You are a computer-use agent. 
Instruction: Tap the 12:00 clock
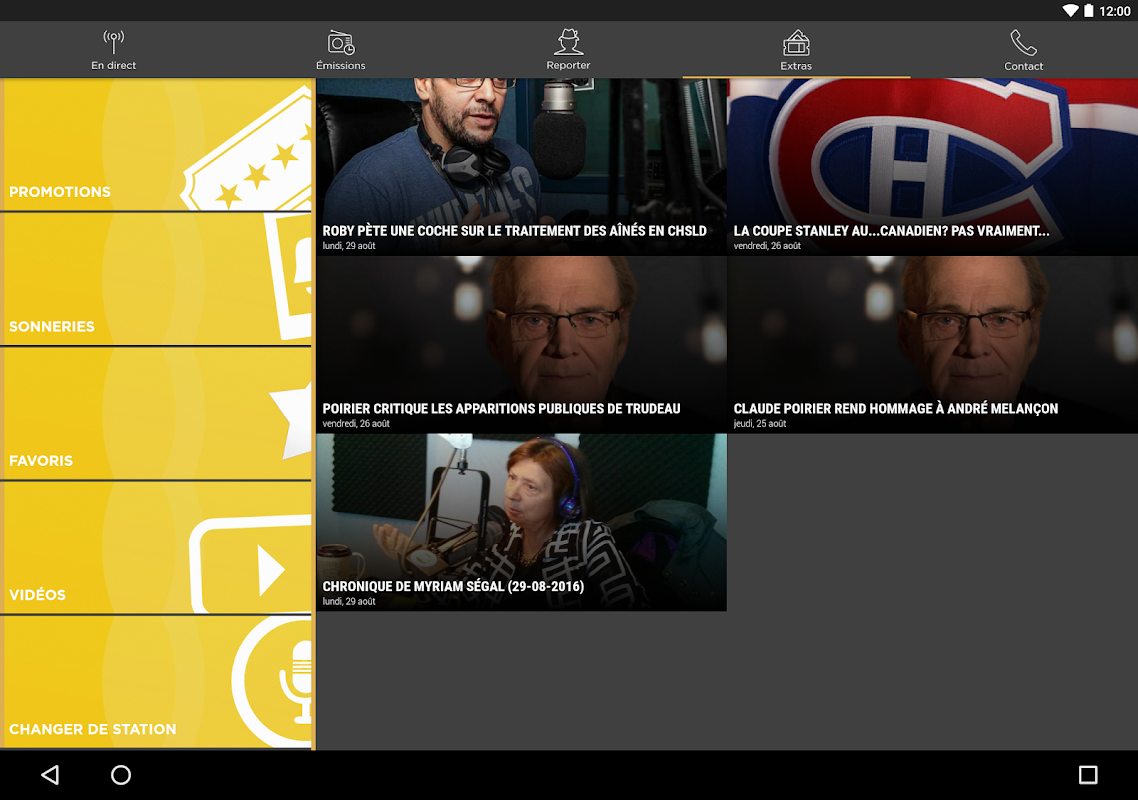pos(1115,11)
